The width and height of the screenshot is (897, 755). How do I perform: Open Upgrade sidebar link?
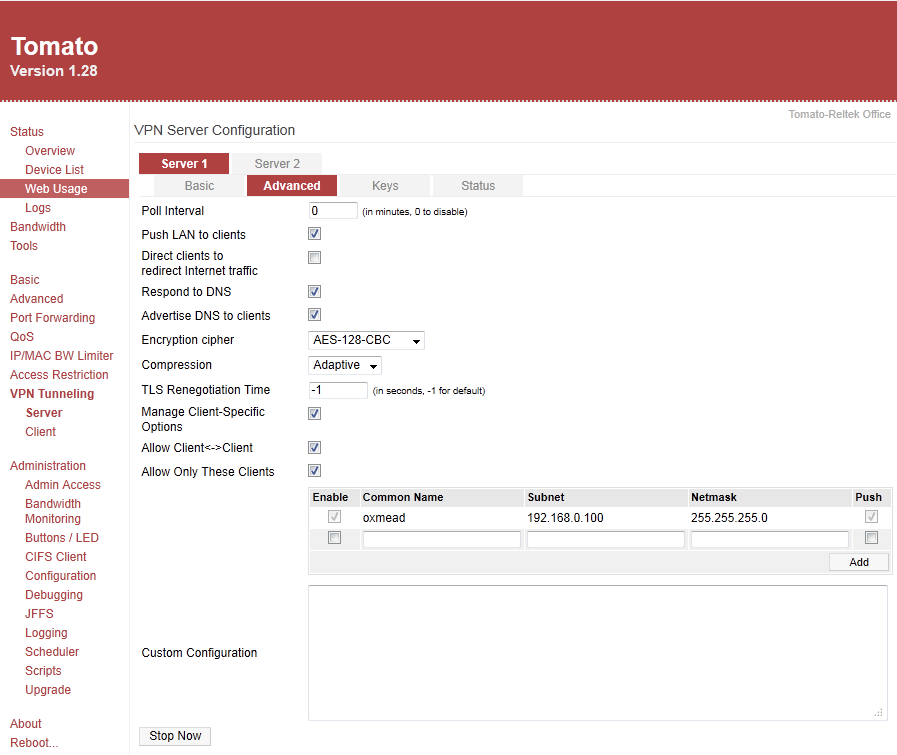pyautogui.click(x=48, y=690)
